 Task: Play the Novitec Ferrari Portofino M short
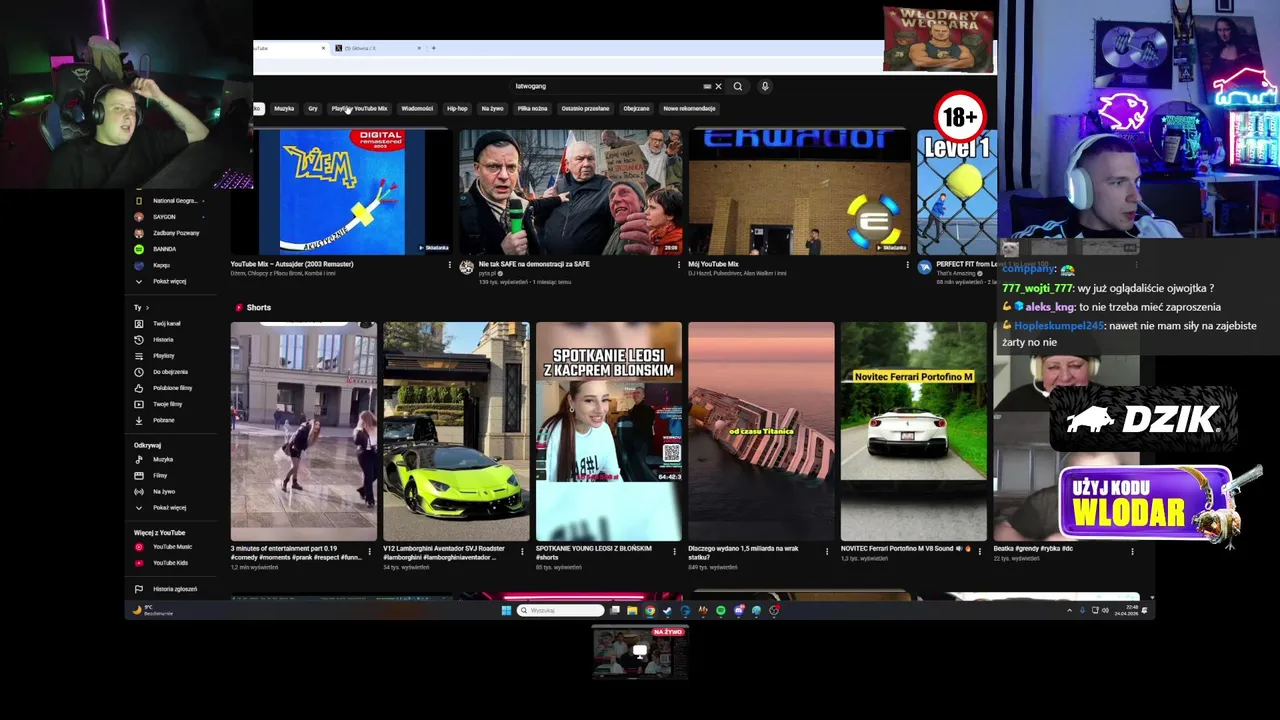pos(913,431)
